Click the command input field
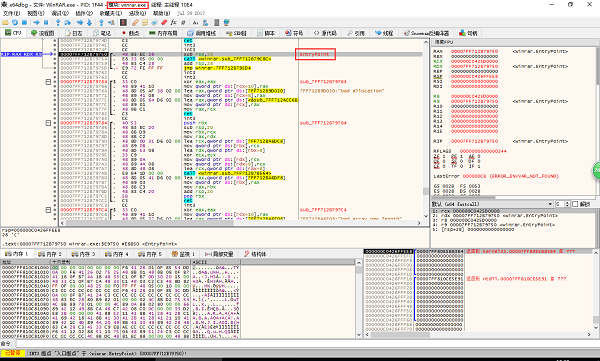This screenshot has width=600, height=361. (x=306, y=343)
